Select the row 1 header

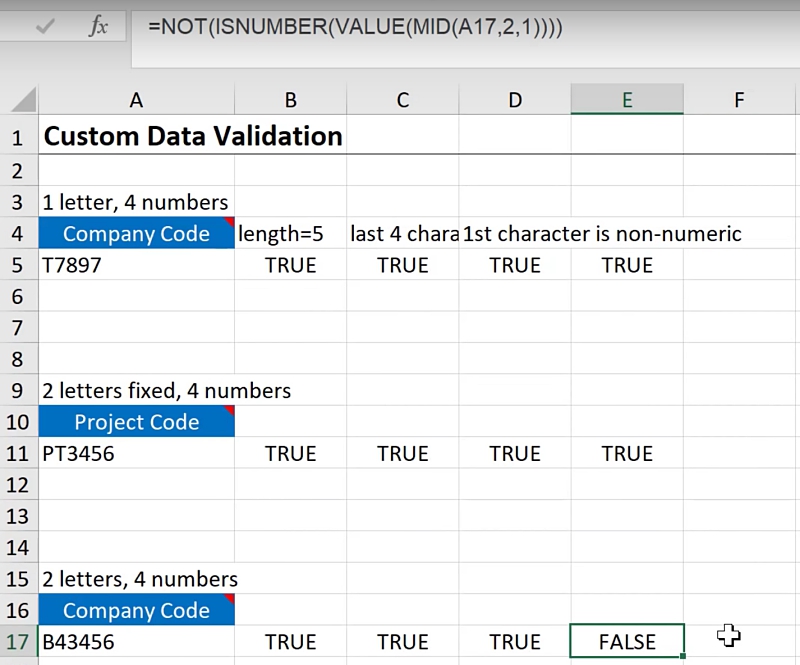18,136
